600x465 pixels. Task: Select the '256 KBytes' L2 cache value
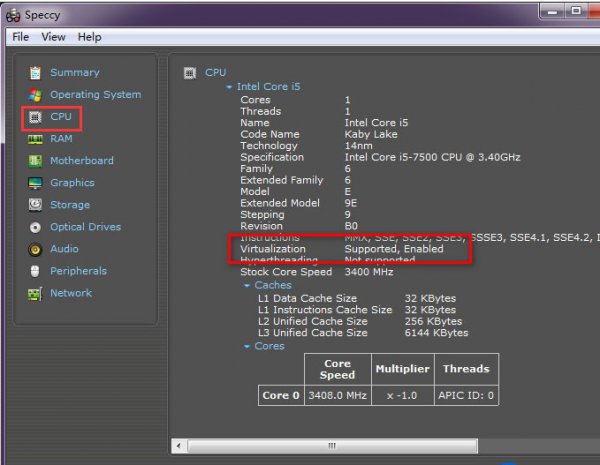click(433, 321)
